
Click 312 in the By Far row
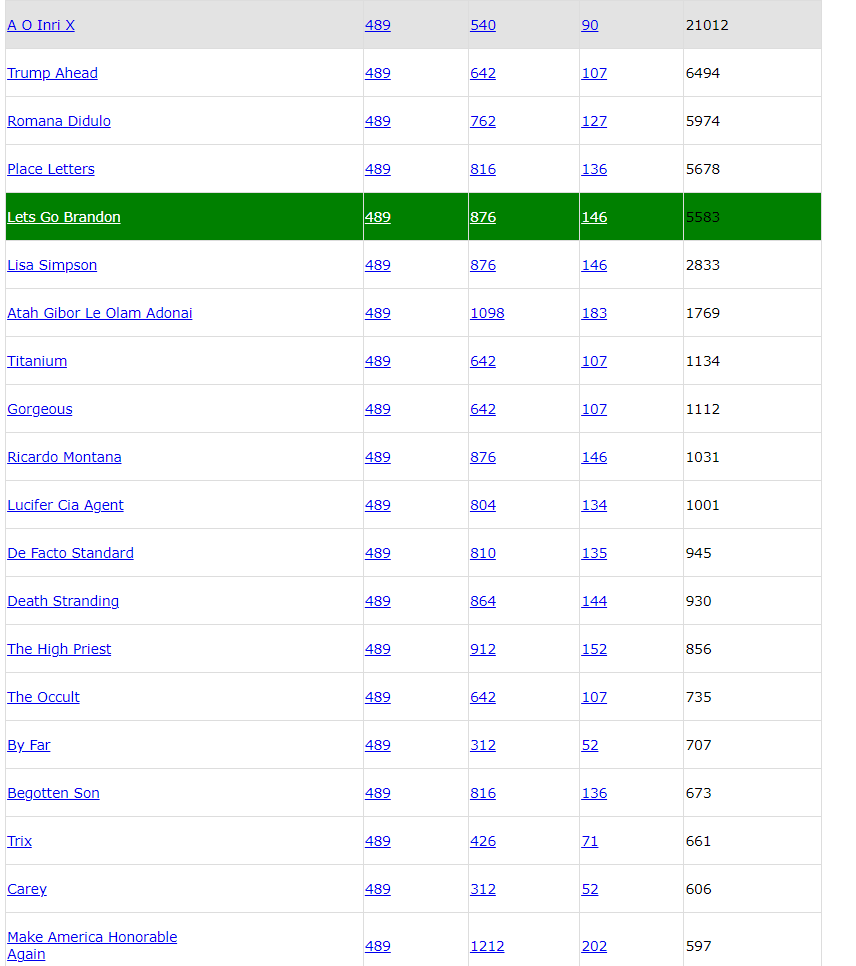point(483,746)
